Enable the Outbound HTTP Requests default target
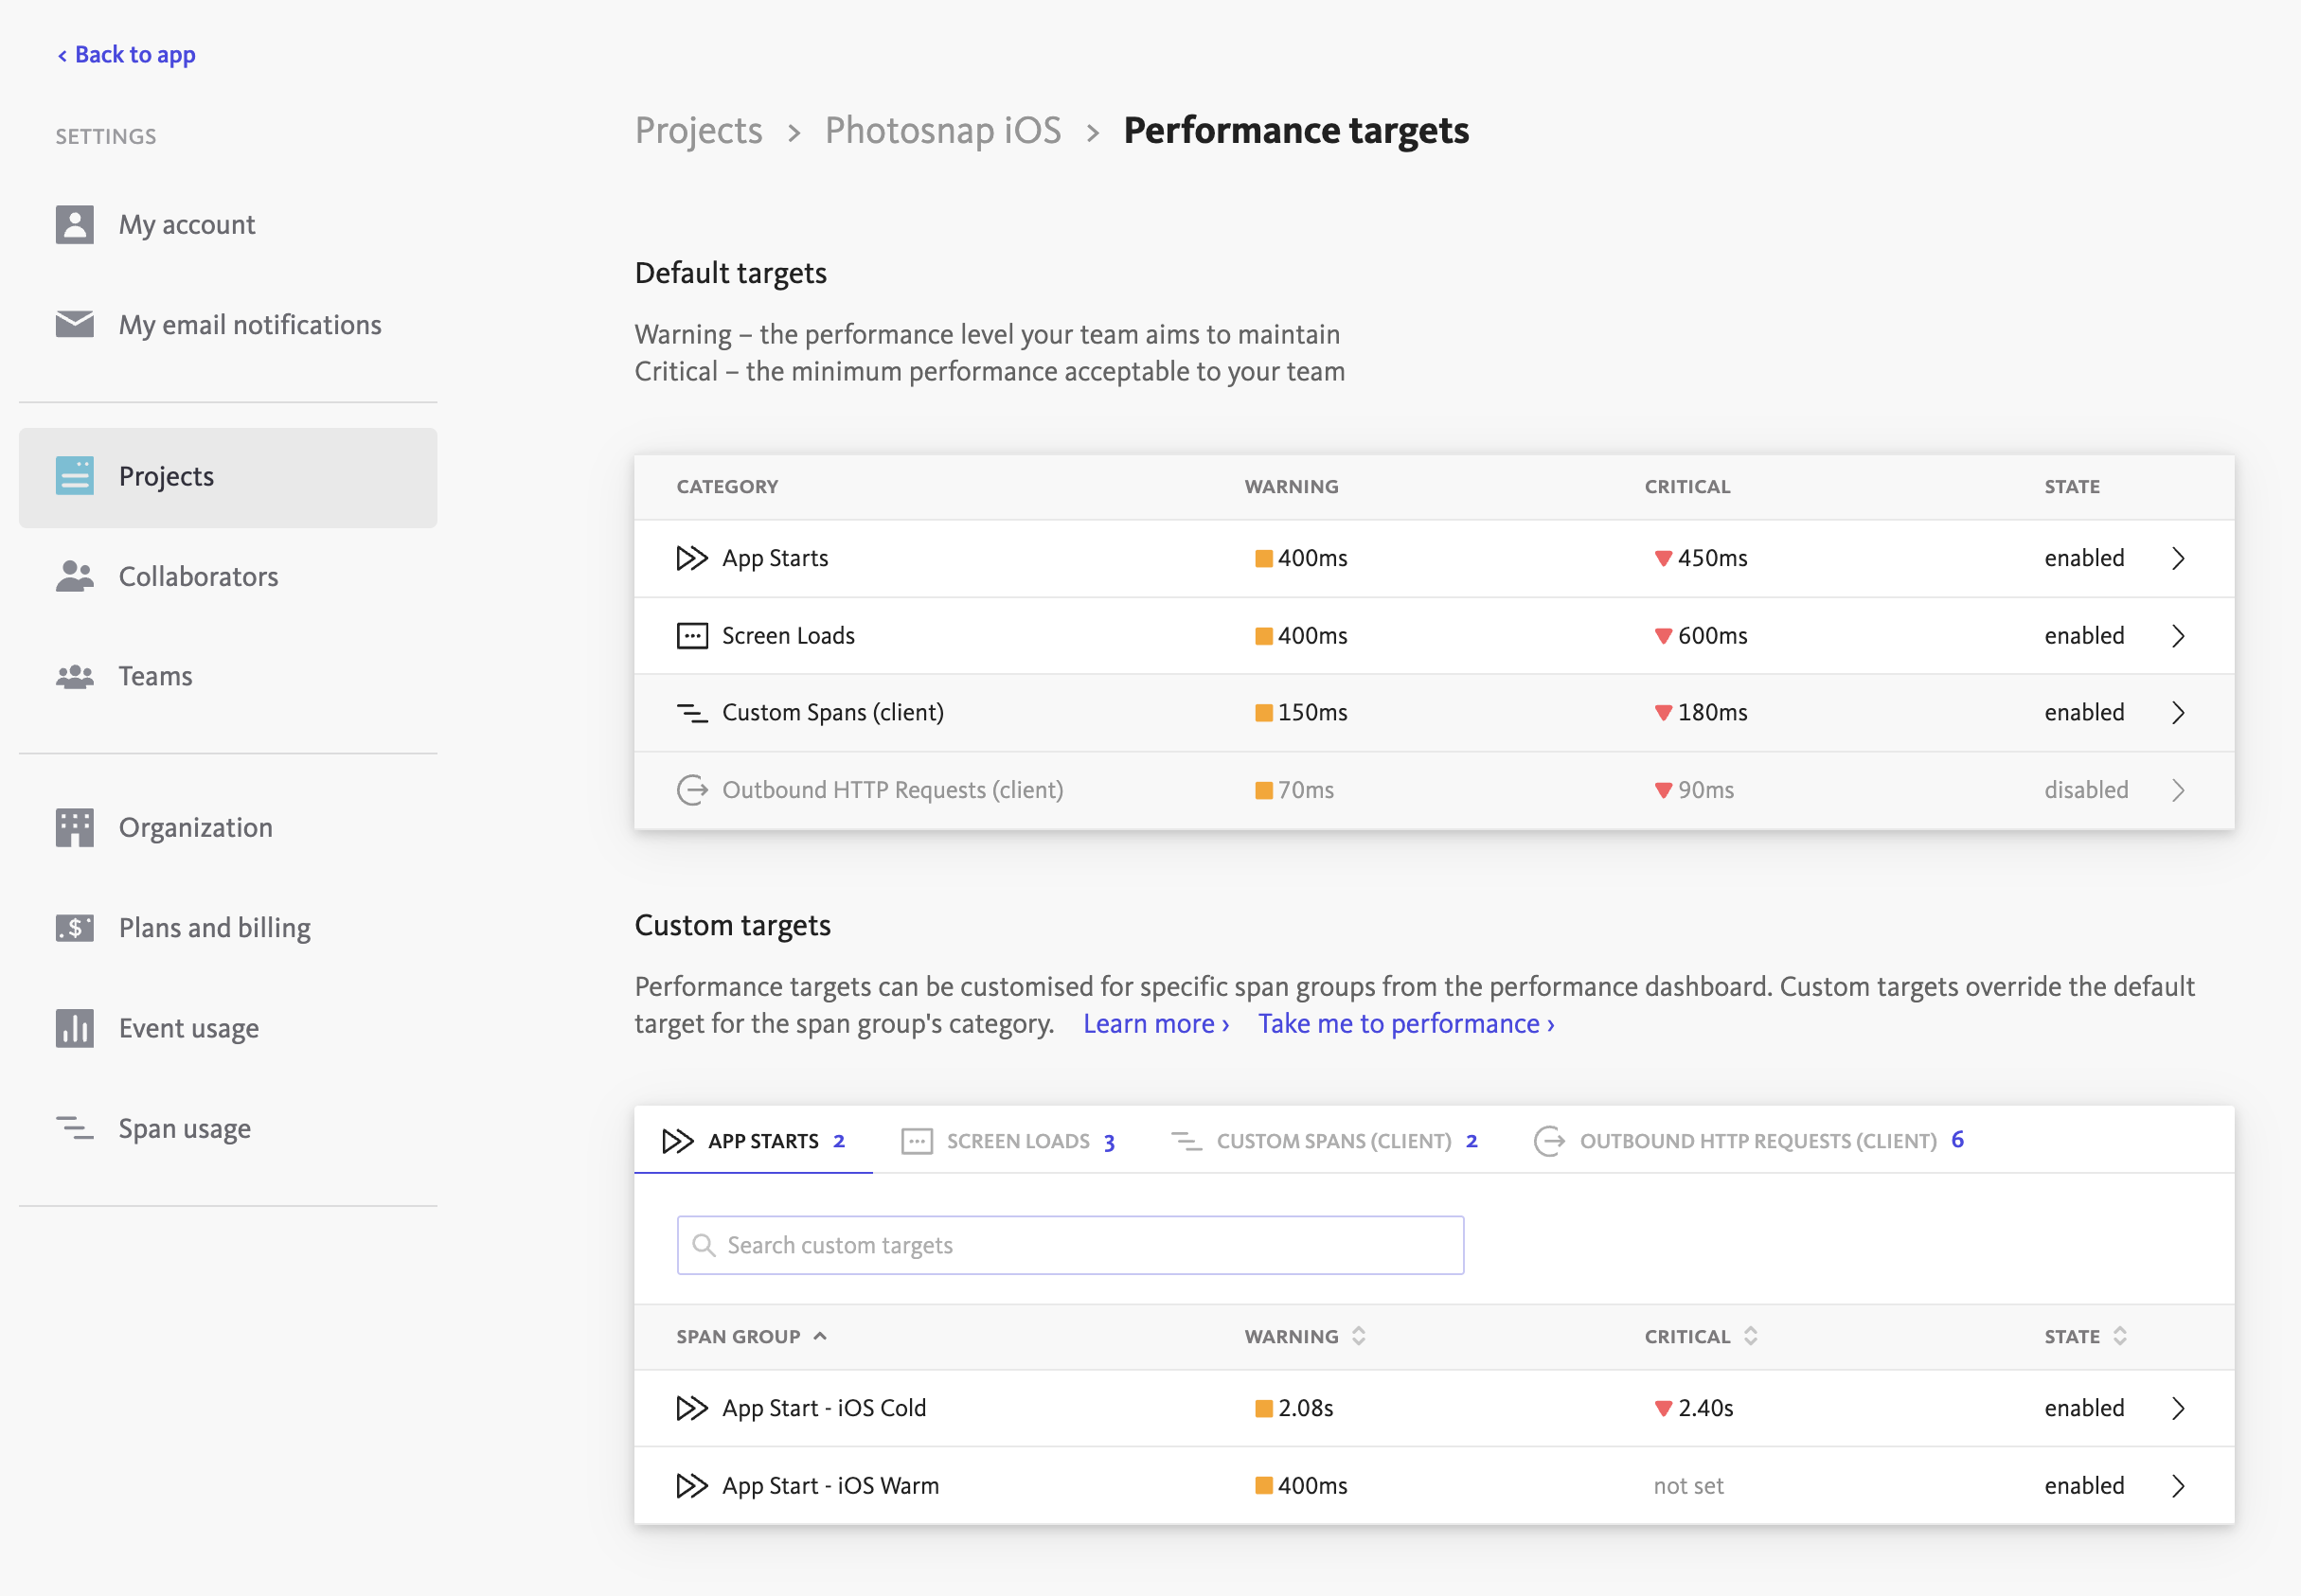The width and height of the screenshot is (2301, 1596). [2086, 789]
